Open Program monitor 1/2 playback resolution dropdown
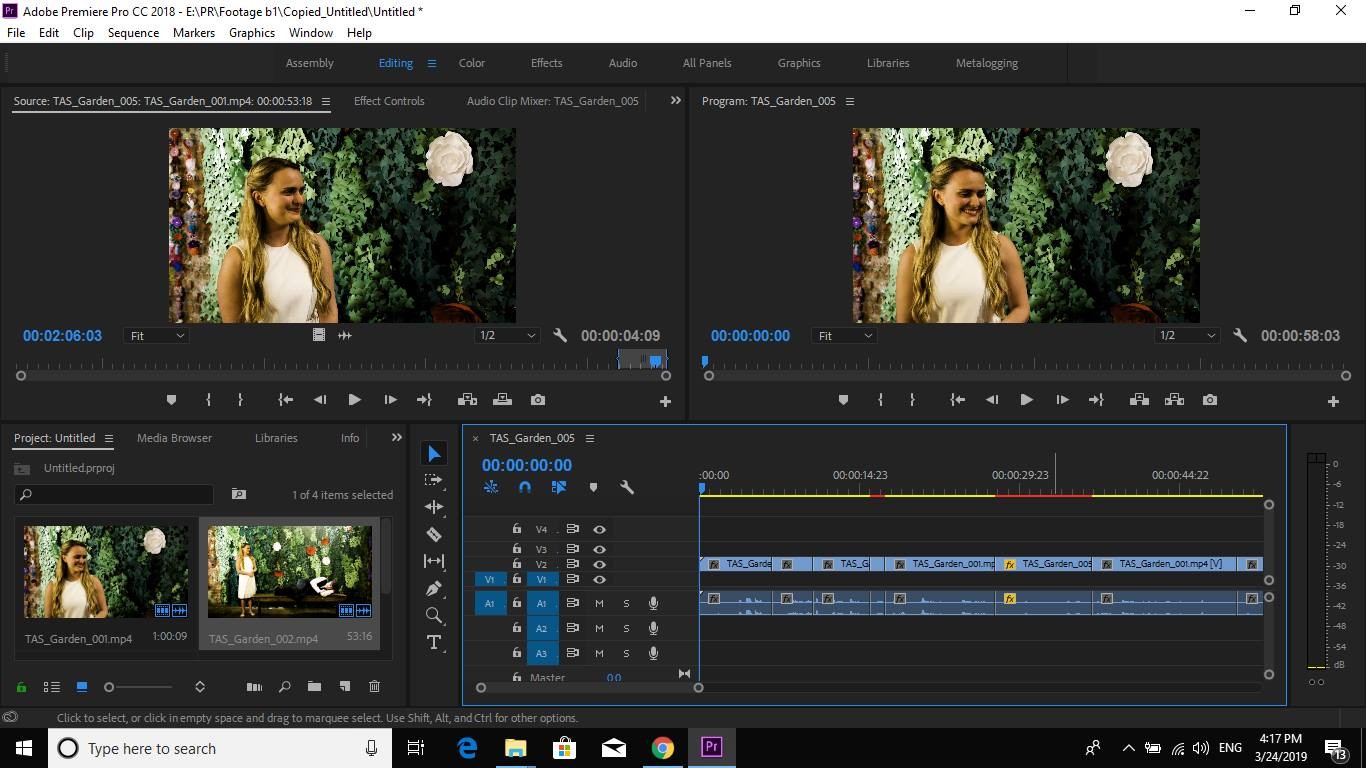 pos(1187,336)
